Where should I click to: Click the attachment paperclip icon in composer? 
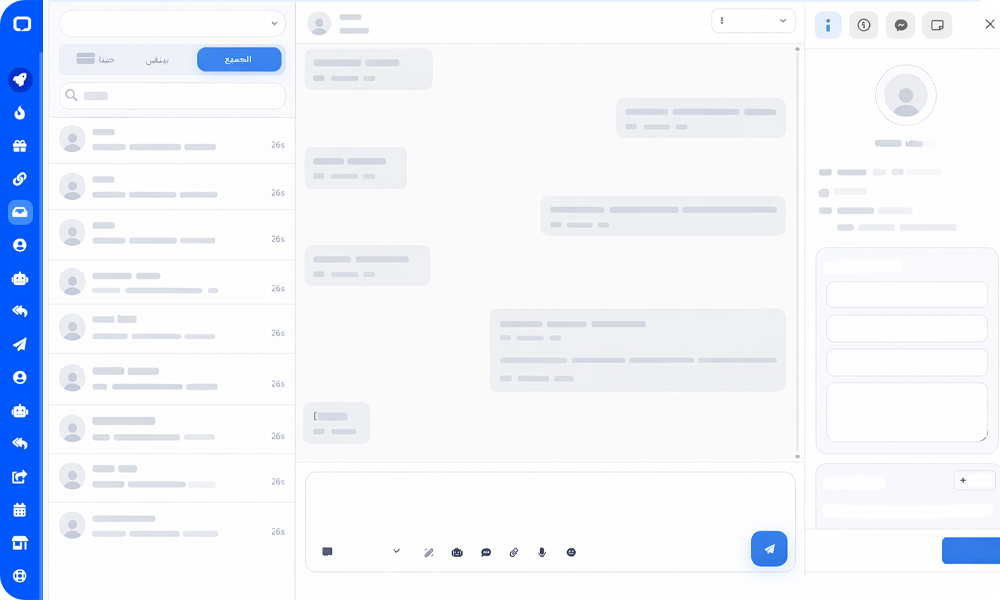coord(514,552)
